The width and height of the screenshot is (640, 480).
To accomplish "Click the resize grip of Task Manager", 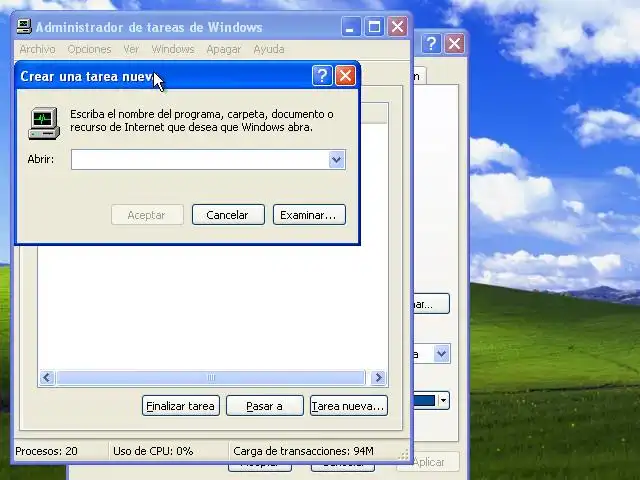I will pos(404,455).
